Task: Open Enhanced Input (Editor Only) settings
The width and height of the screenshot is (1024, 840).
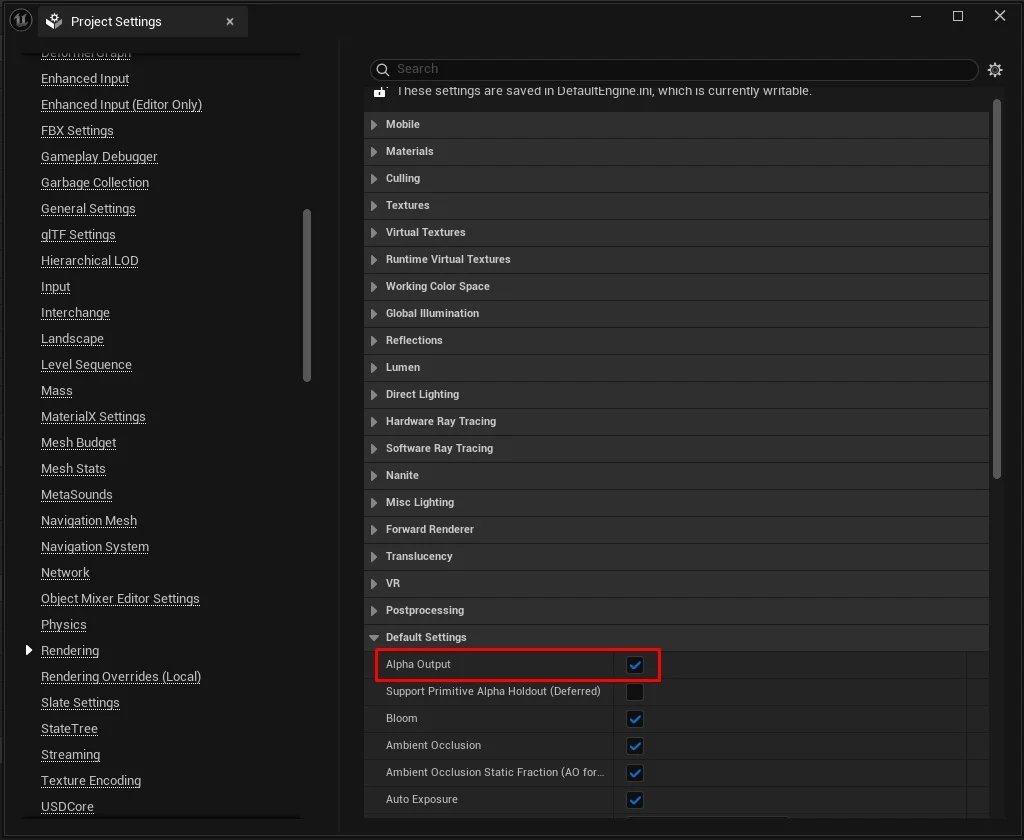Action: click(x=121, y=105)
